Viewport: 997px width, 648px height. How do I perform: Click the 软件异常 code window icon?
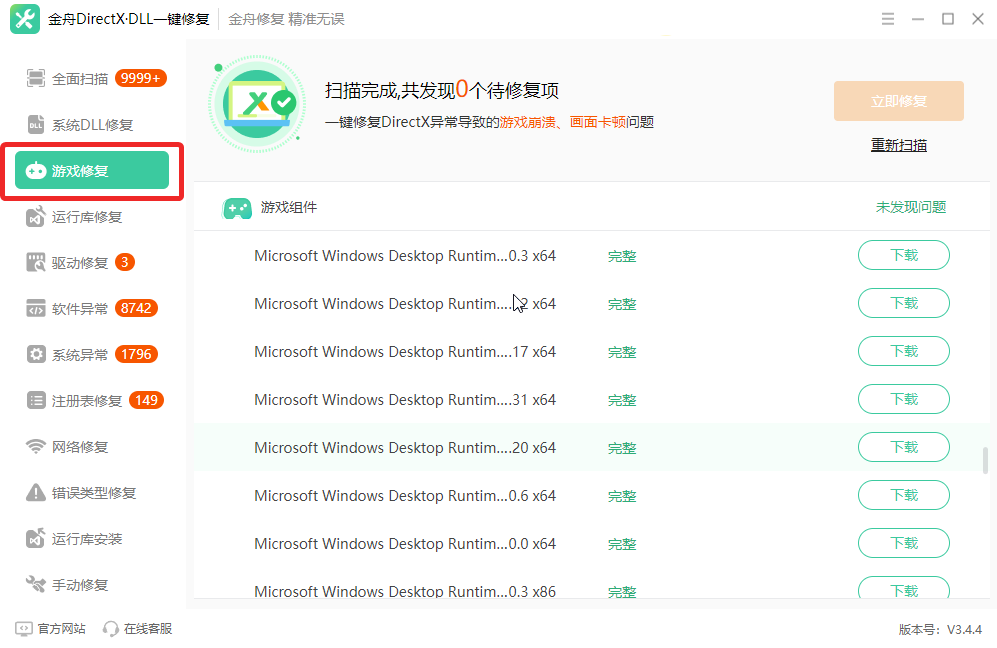pyautogui.click(x=36, y=308)
